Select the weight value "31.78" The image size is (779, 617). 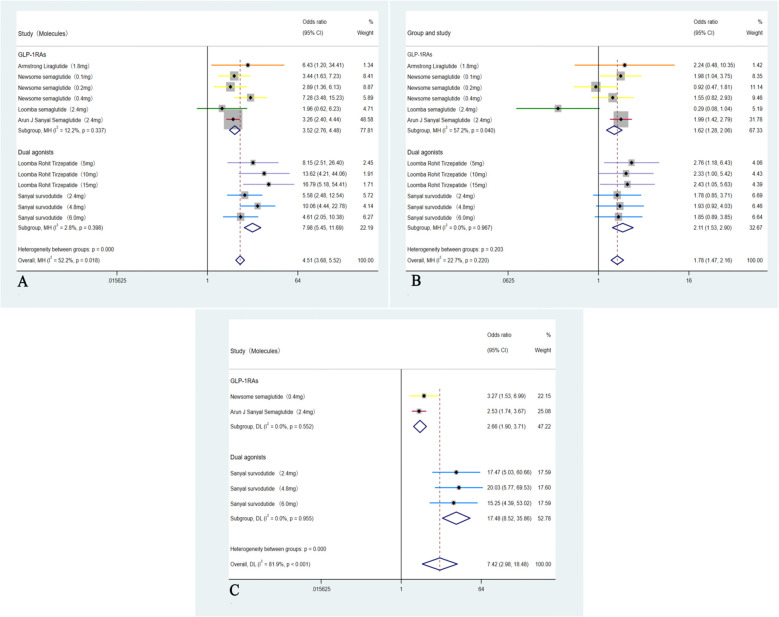756,120
